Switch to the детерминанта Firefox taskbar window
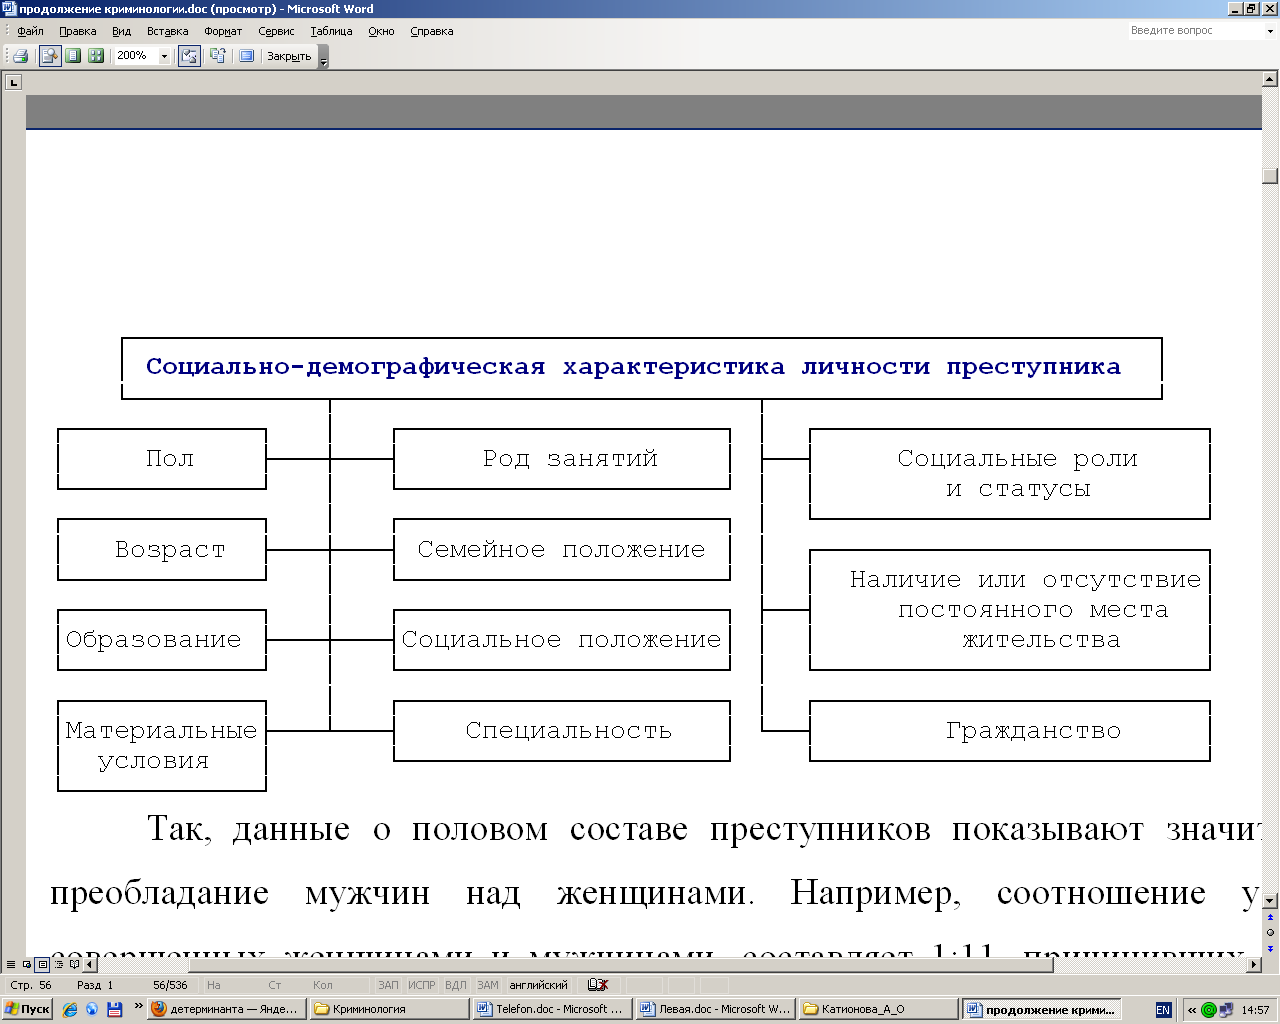Viewport: 1280px width, 1024px height. (227, 1009)
